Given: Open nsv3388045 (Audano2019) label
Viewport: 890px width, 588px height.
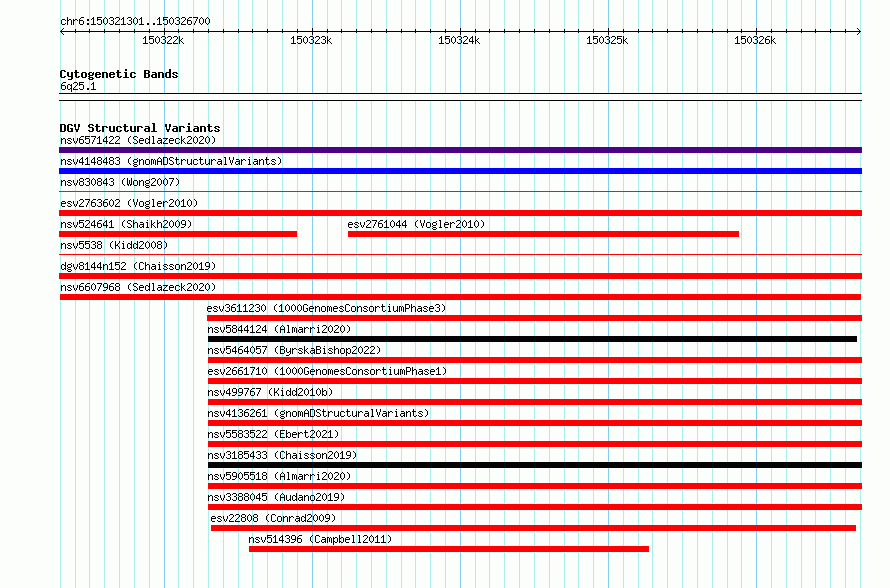Looking at the screenshot, I should pyautogui.click(x=276, y=497).
